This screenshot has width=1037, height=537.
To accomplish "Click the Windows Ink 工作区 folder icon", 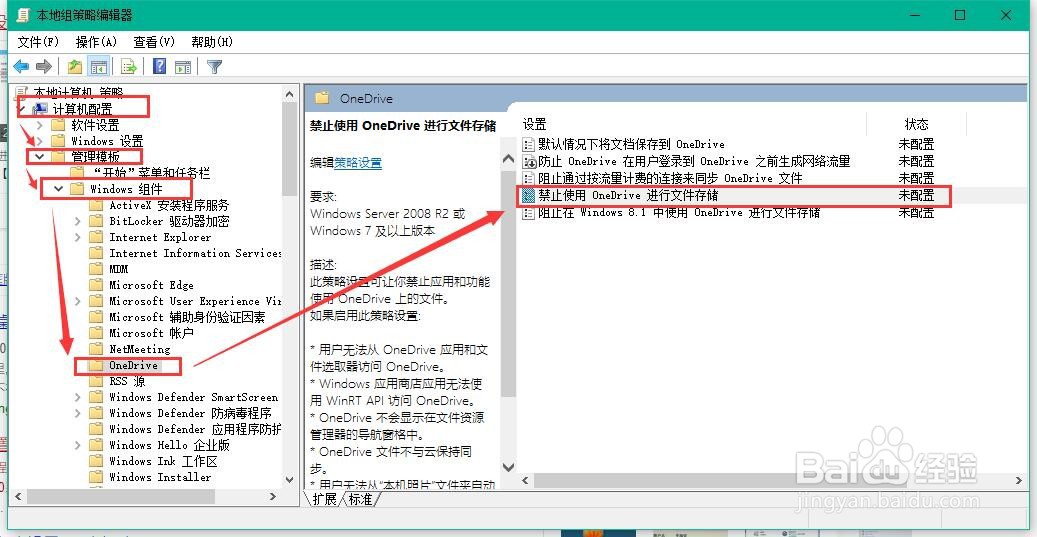I will pyautogui.click(x=97, y=461).
